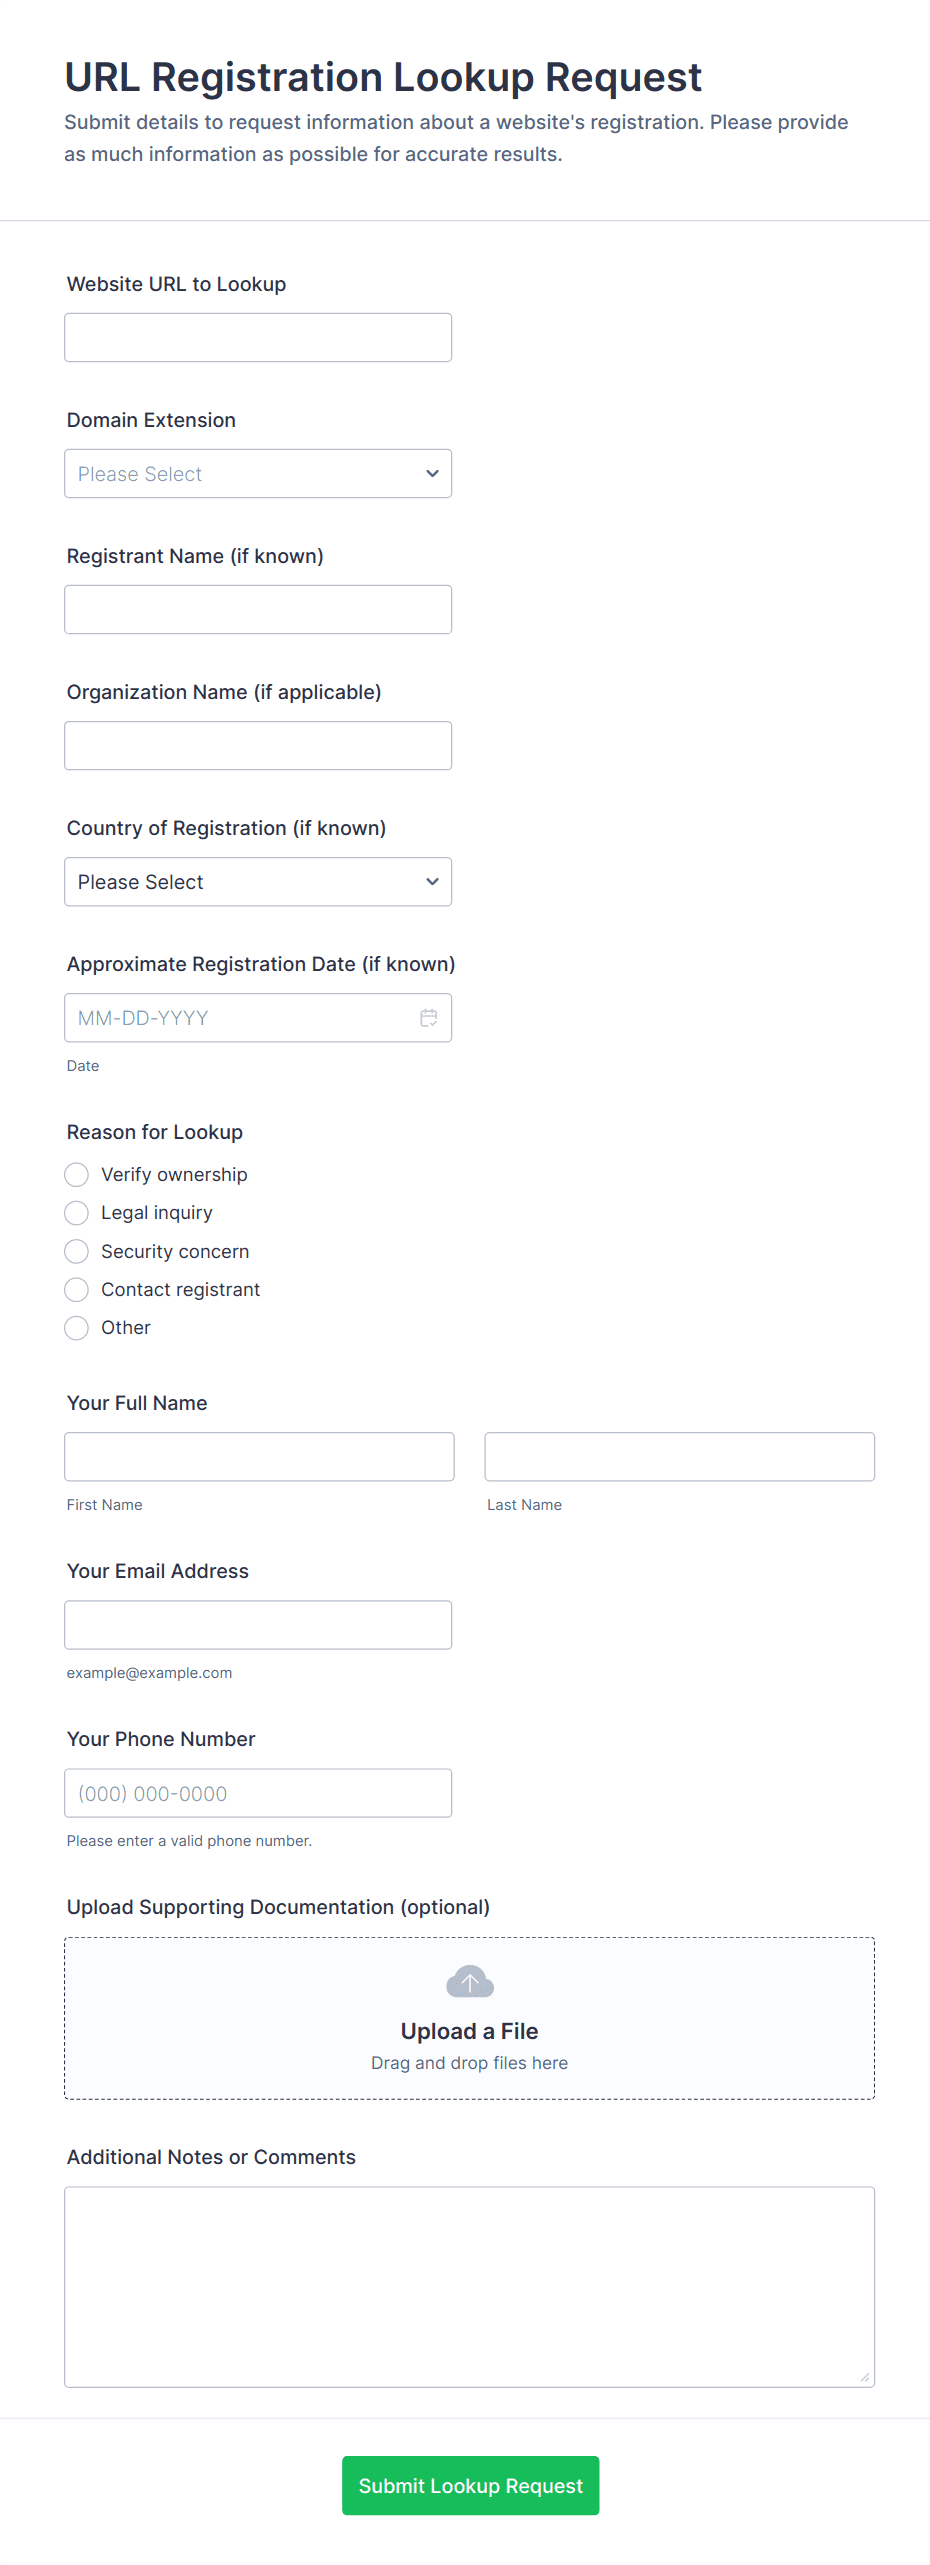Open the calendar date picker icon
This screenshot has height=2565, width=930.
(x=429, y=1018)
